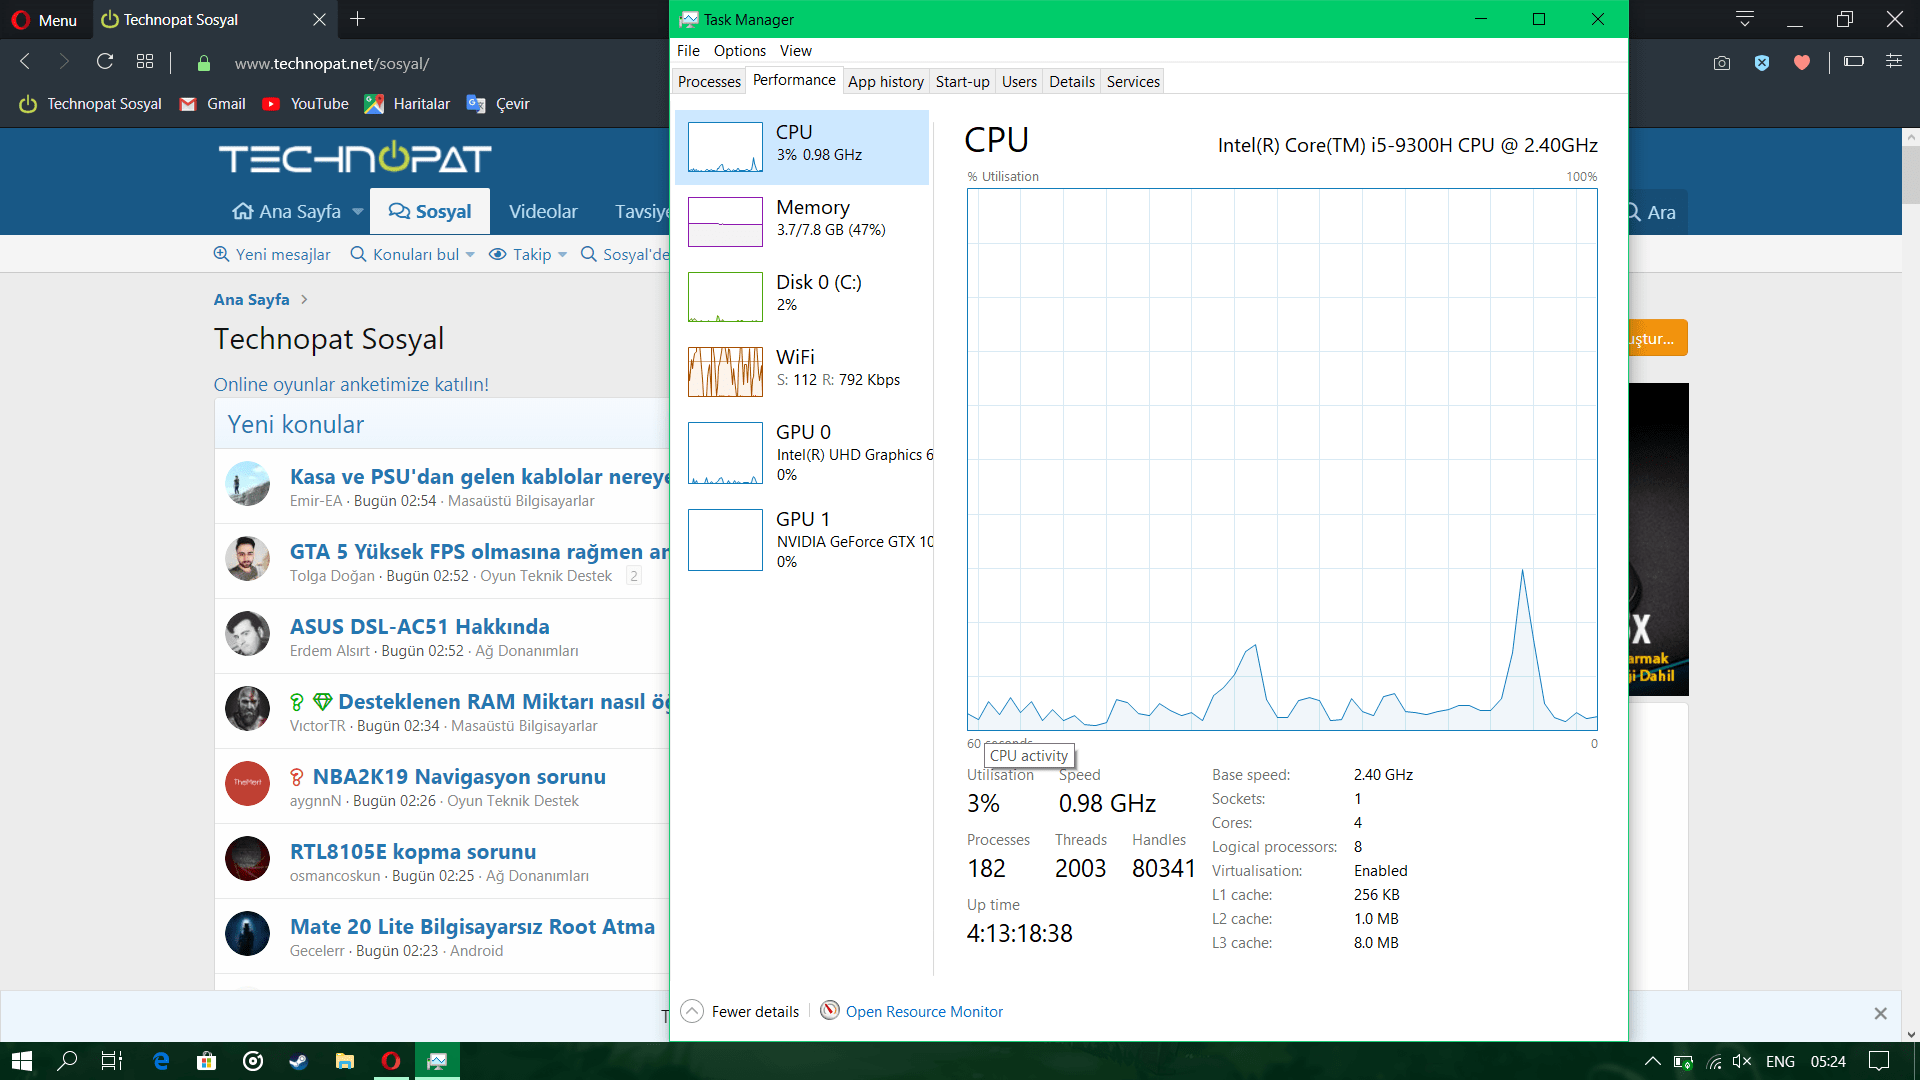This screenshot has width=1920, height=1080.
Task: Click the Opera ad blocker shield icon
Action: (x=1762, y=63)
